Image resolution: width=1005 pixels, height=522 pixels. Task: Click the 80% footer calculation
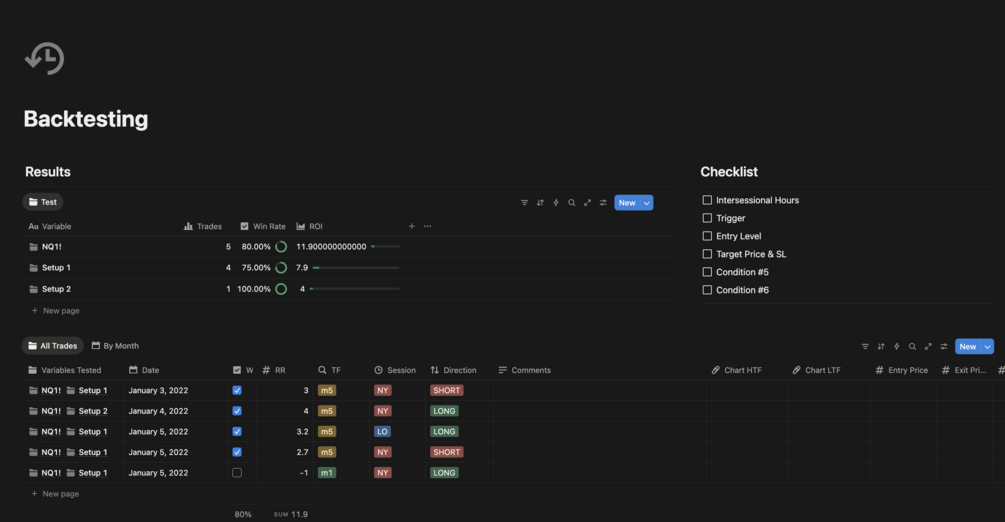point(243,514)
